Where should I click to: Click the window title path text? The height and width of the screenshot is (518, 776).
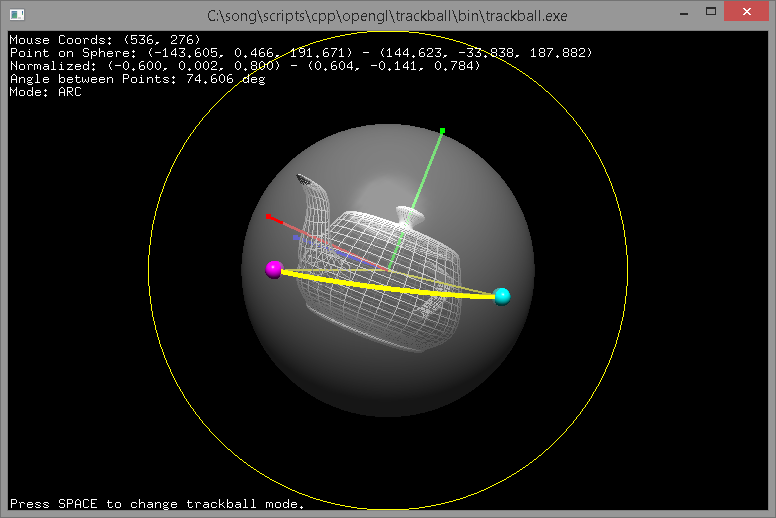point(387,16)
